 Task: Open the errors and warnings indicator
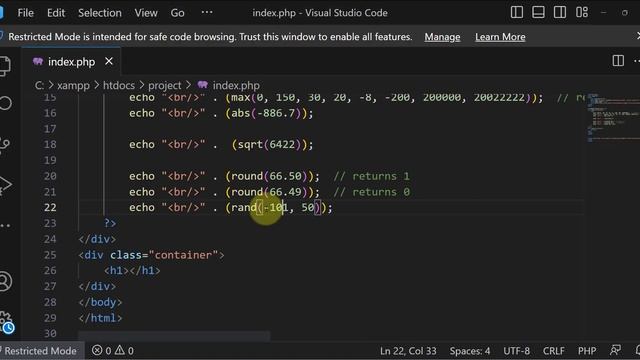pos(113,351)
